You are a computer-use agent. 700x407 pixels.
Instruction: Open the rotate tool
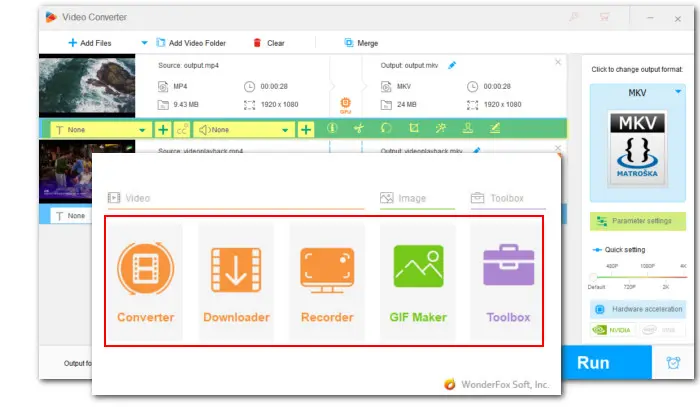point(386,129)
